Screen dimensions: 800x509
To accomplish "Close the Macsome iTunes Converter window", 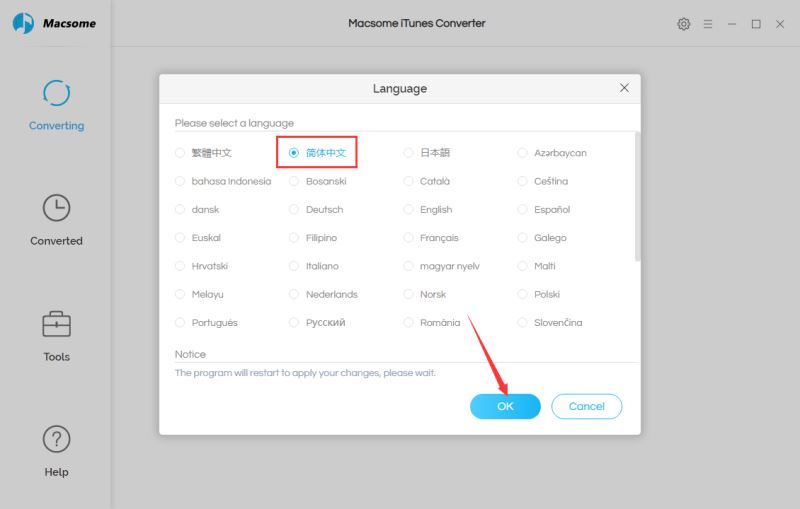I will (x=780, y=24).
